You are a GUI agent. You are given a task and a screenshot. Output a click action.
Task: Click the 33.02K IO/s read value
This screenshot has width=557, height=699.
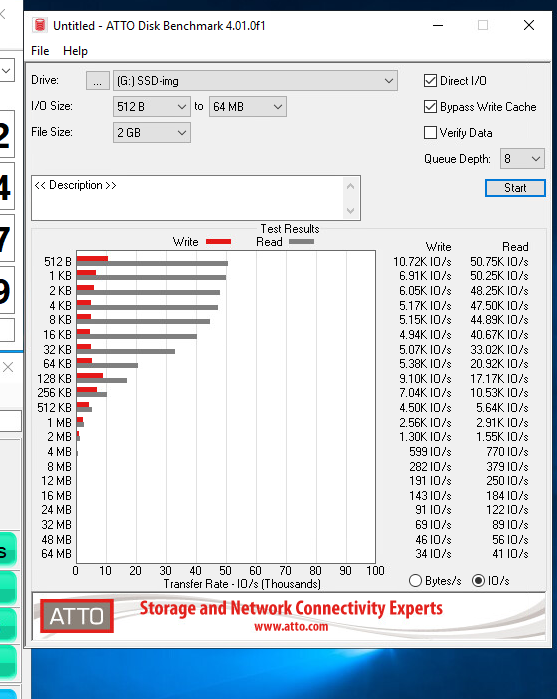[499, 350]
